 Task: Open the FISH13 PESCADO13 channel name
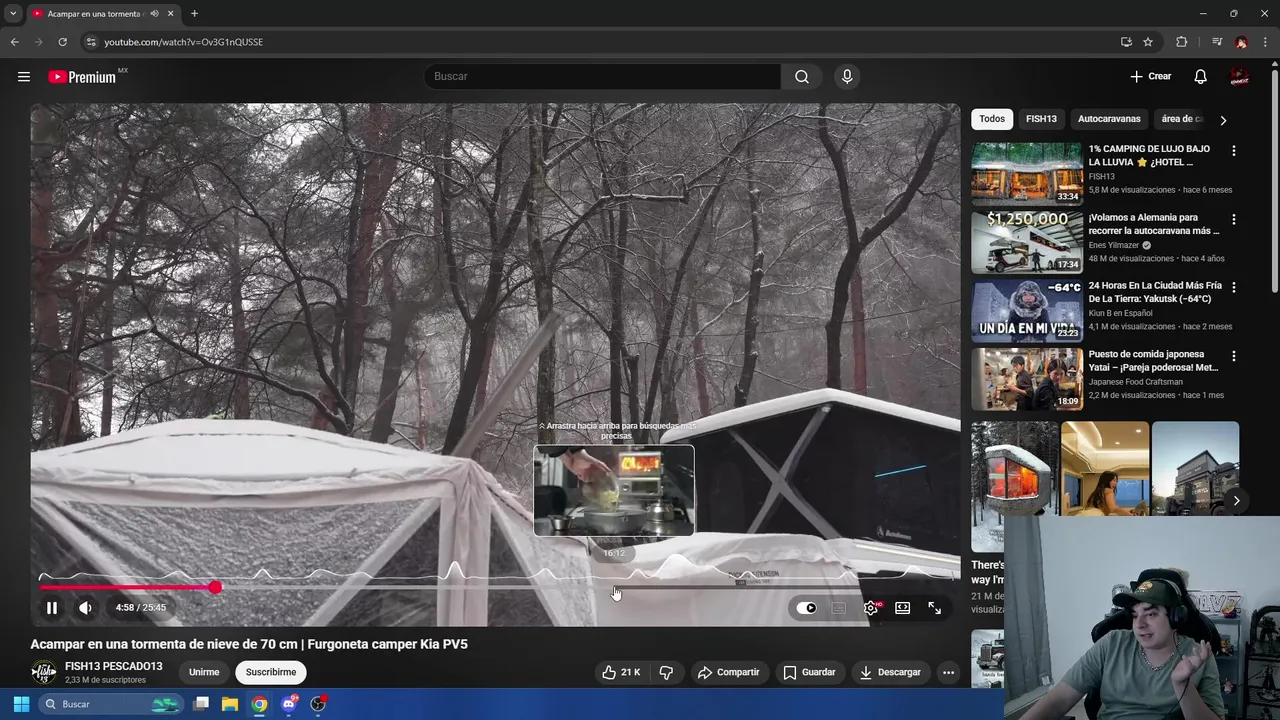pos(113,666)
